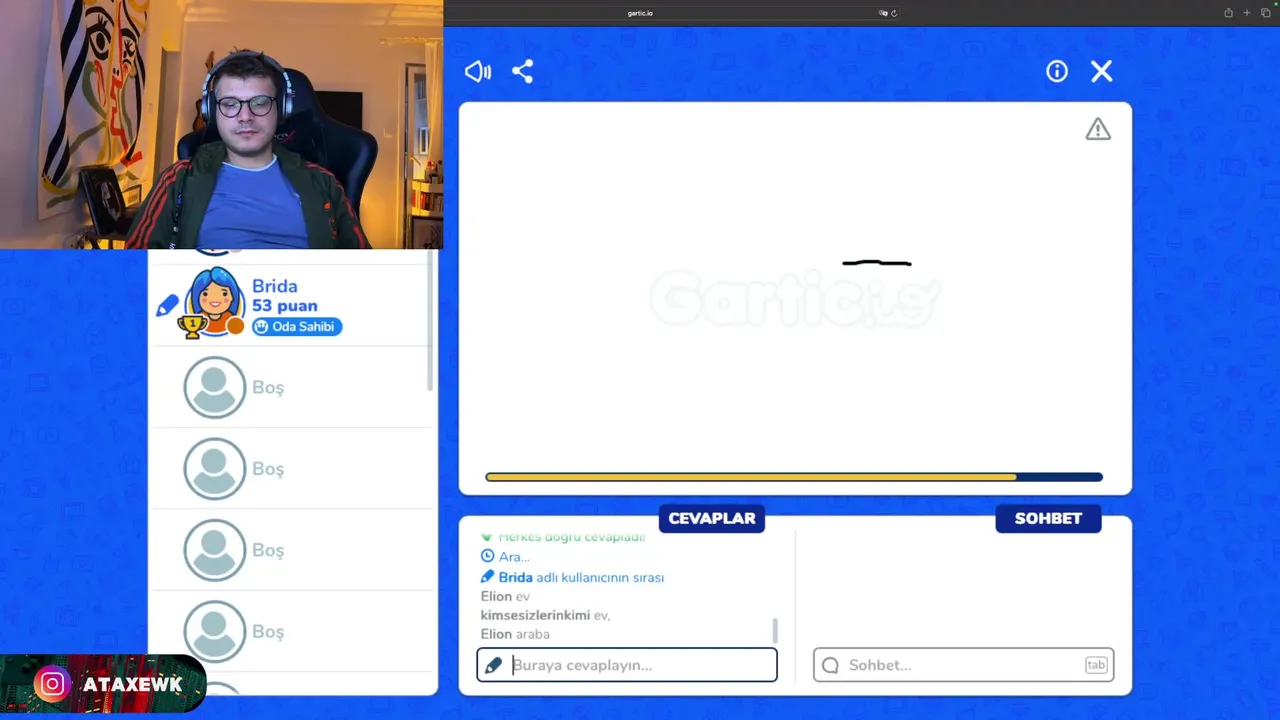Click the pencil icon in answer field

click(493, 665)
